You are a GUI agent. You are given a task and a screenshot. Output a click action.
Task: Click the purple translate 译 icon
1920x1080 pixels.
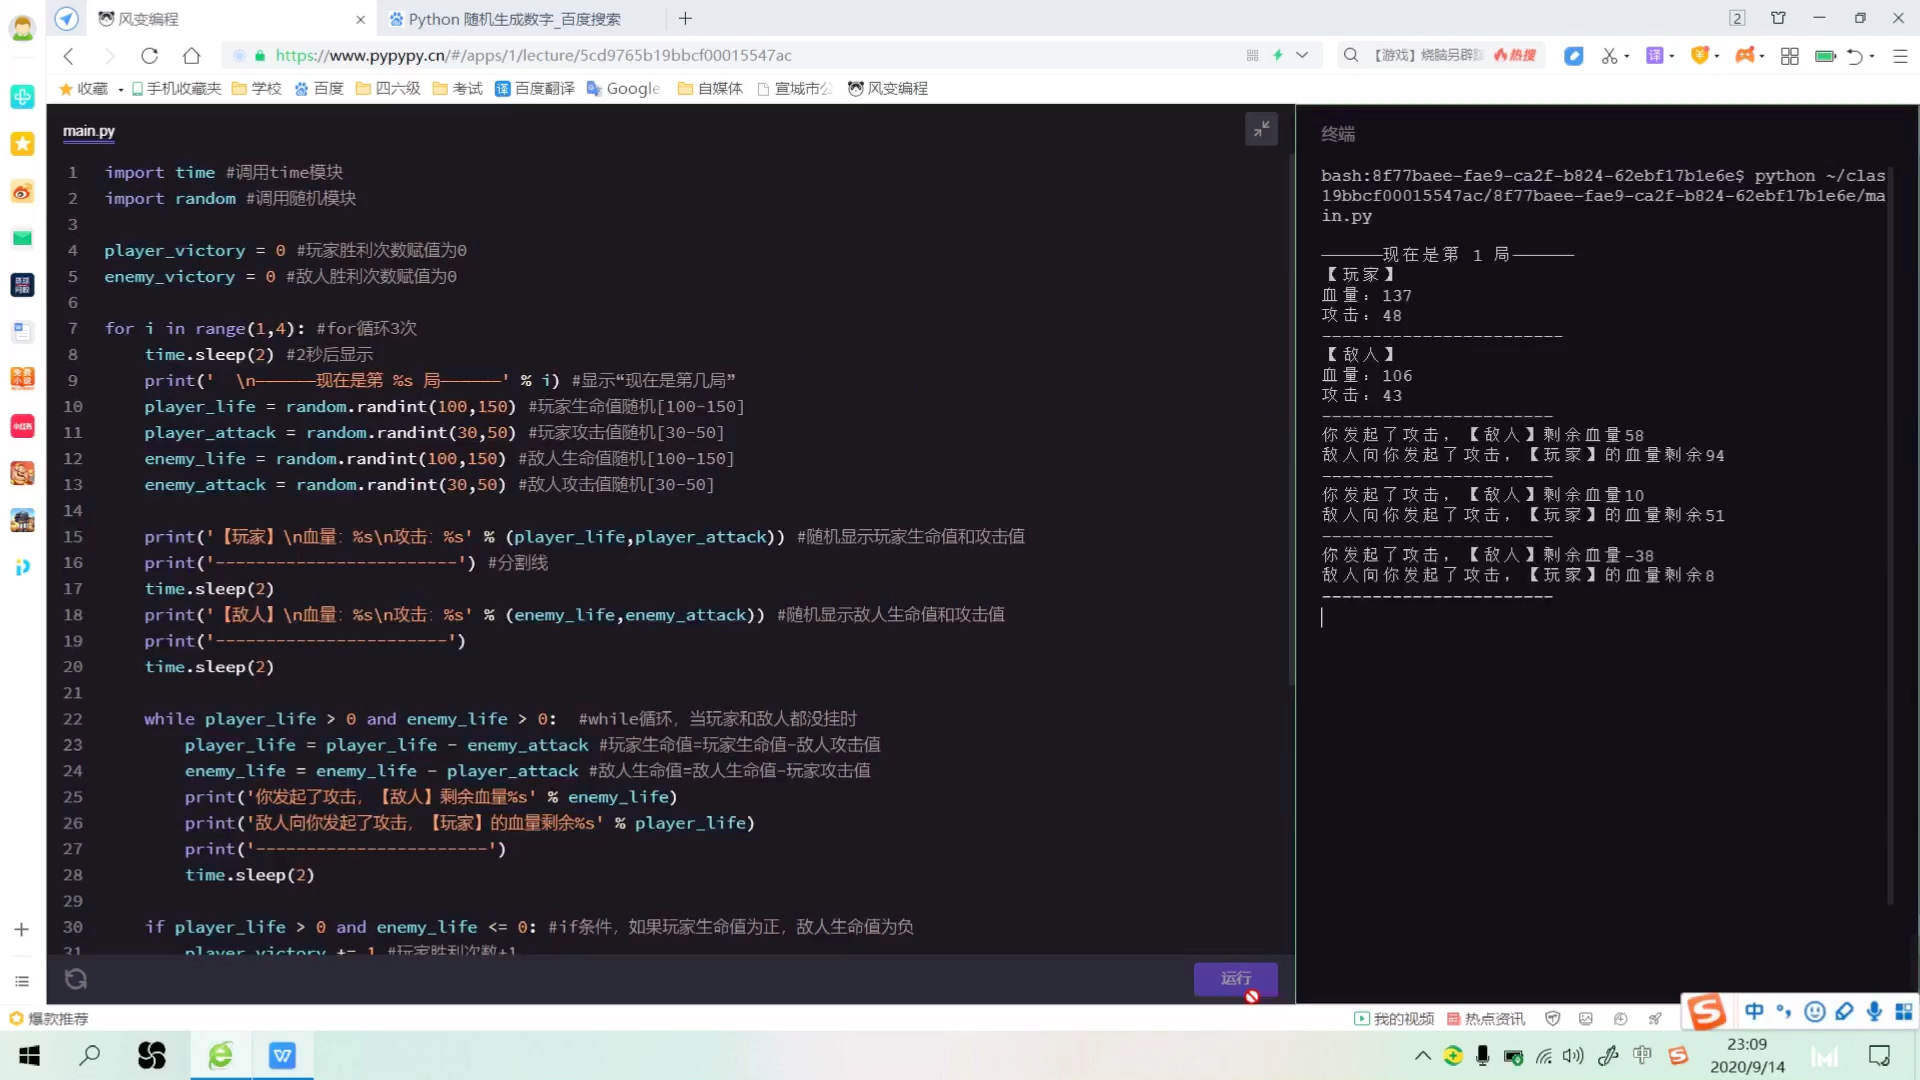coord(1654,55)
